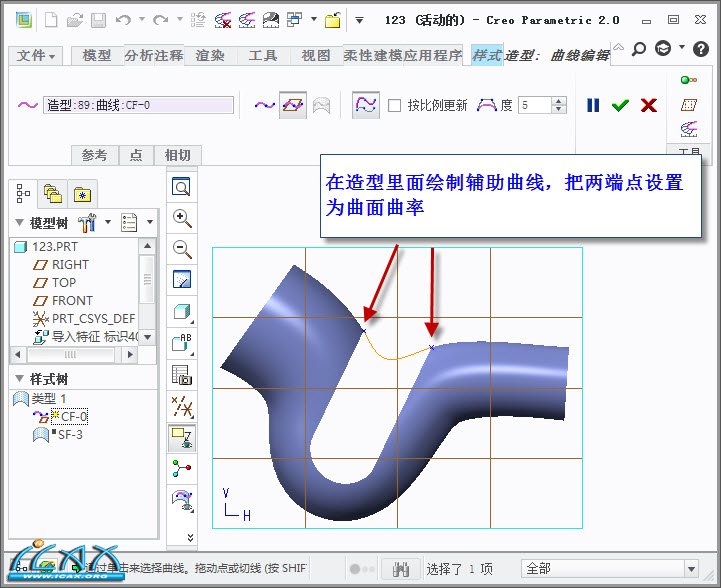721x588 pixels.
Task: Open the 全部 selection filter dropdown
Action: click(x=691, y=569)
